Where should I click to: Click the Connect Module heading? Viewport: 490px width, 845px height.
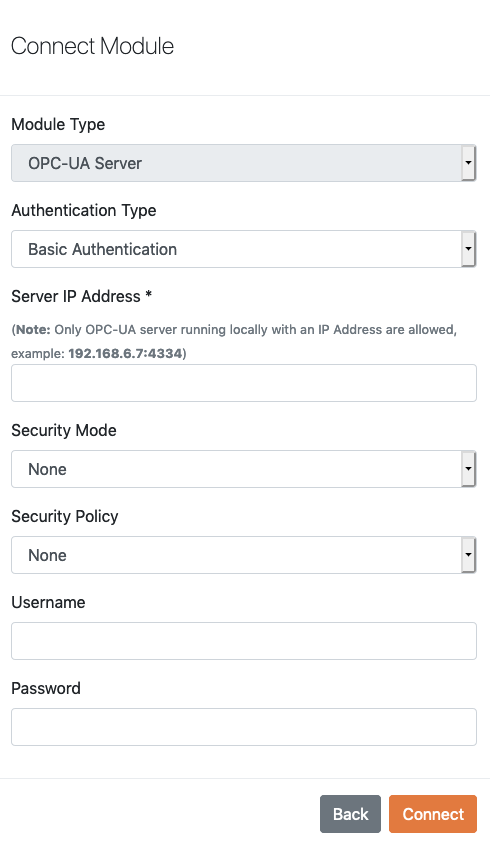(92, 46)
